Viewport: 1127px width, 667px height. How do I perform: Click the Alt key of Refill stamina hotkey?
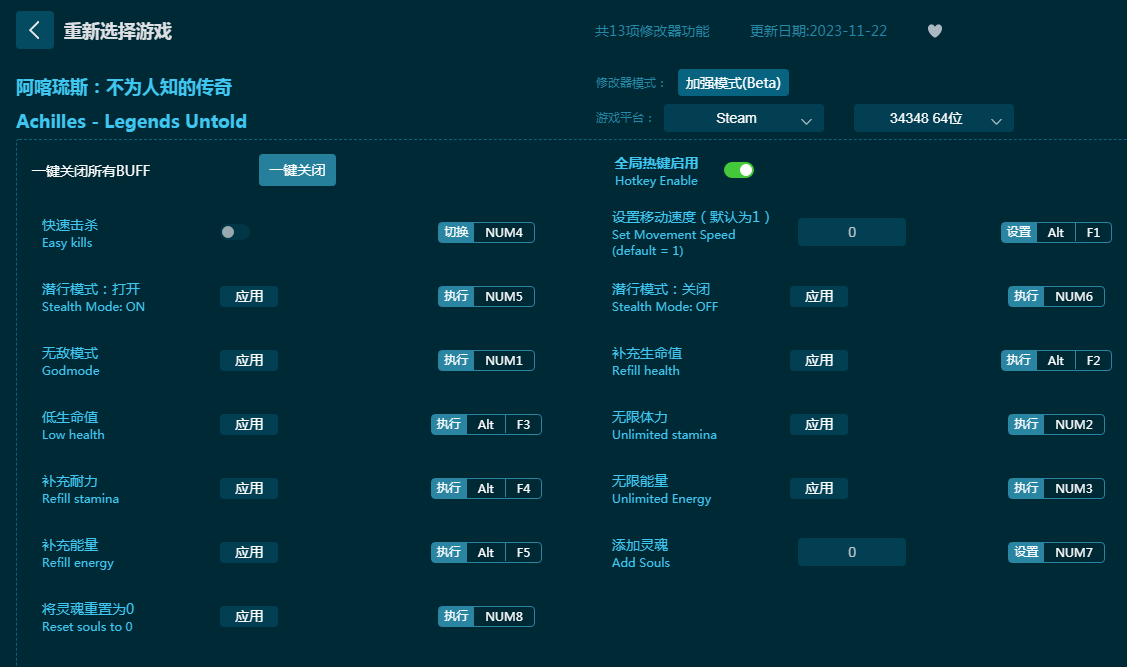coord(486,489)
